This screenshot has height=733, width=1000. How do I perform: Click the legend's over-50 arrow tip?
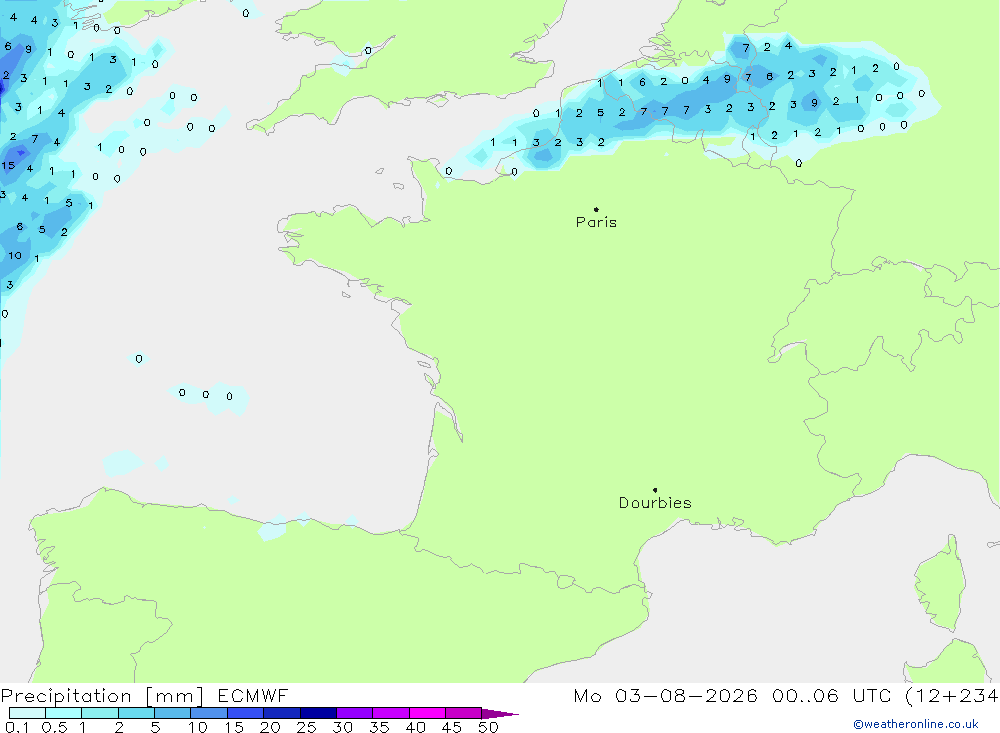[x=500, y=713]
